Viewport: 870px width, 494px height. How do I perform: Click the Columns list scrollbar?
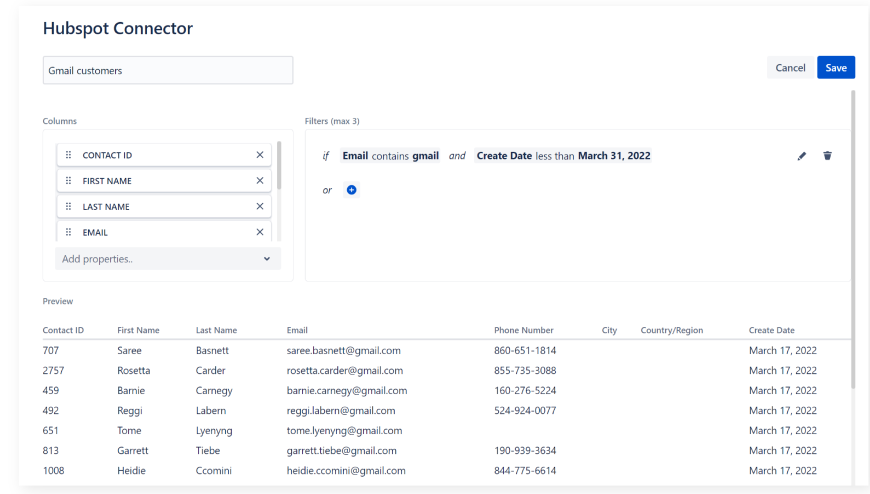tap(279, 165)
